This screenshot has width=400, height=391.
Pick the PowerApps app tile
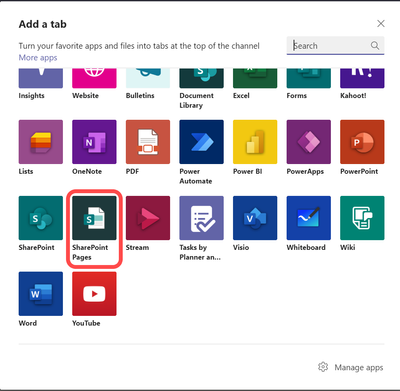(x=309, y=142)
